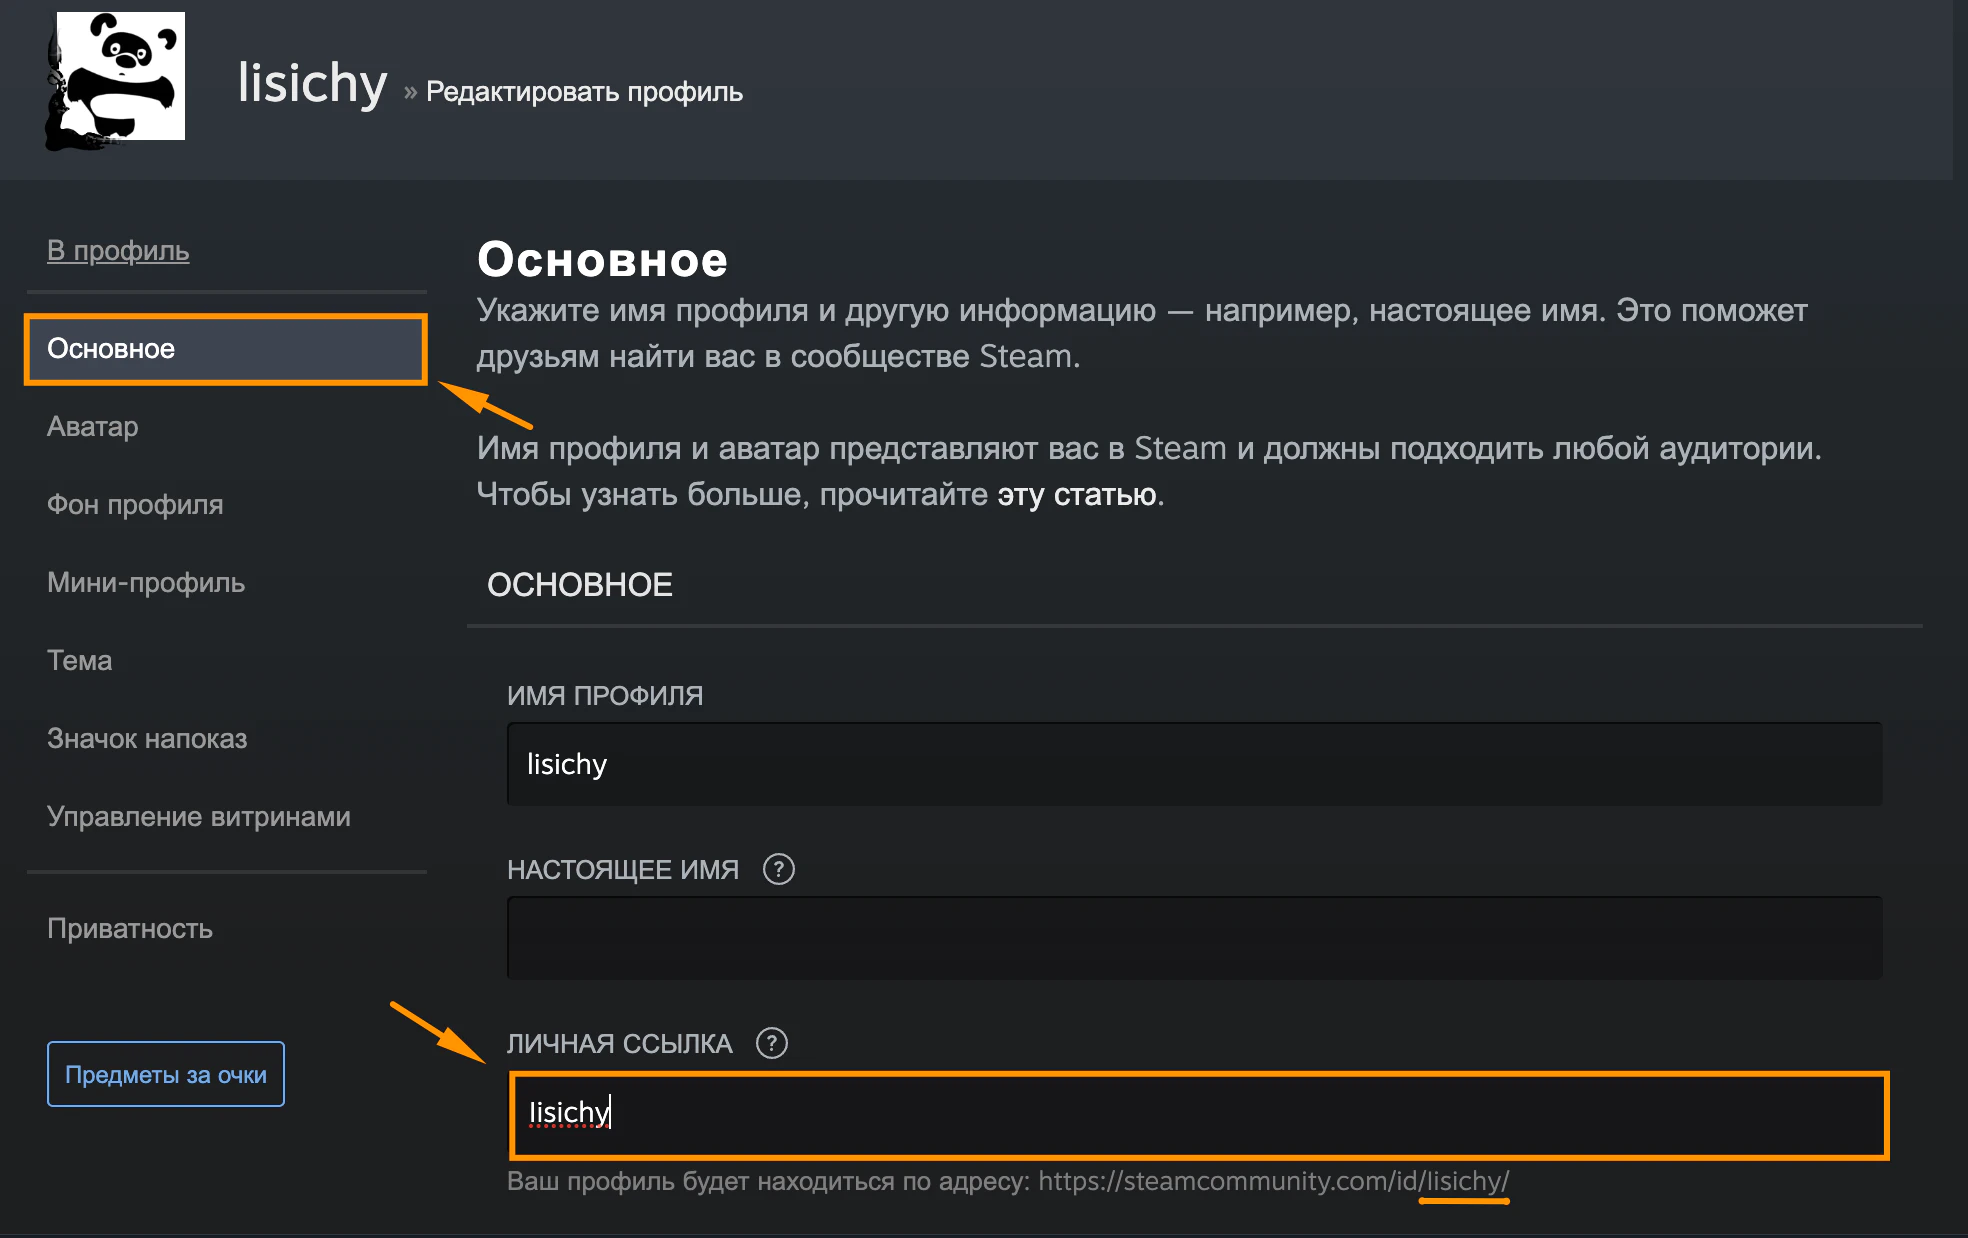Open the Фон профиля section
The image size is (1968, 1238).
tap(135, 505)
